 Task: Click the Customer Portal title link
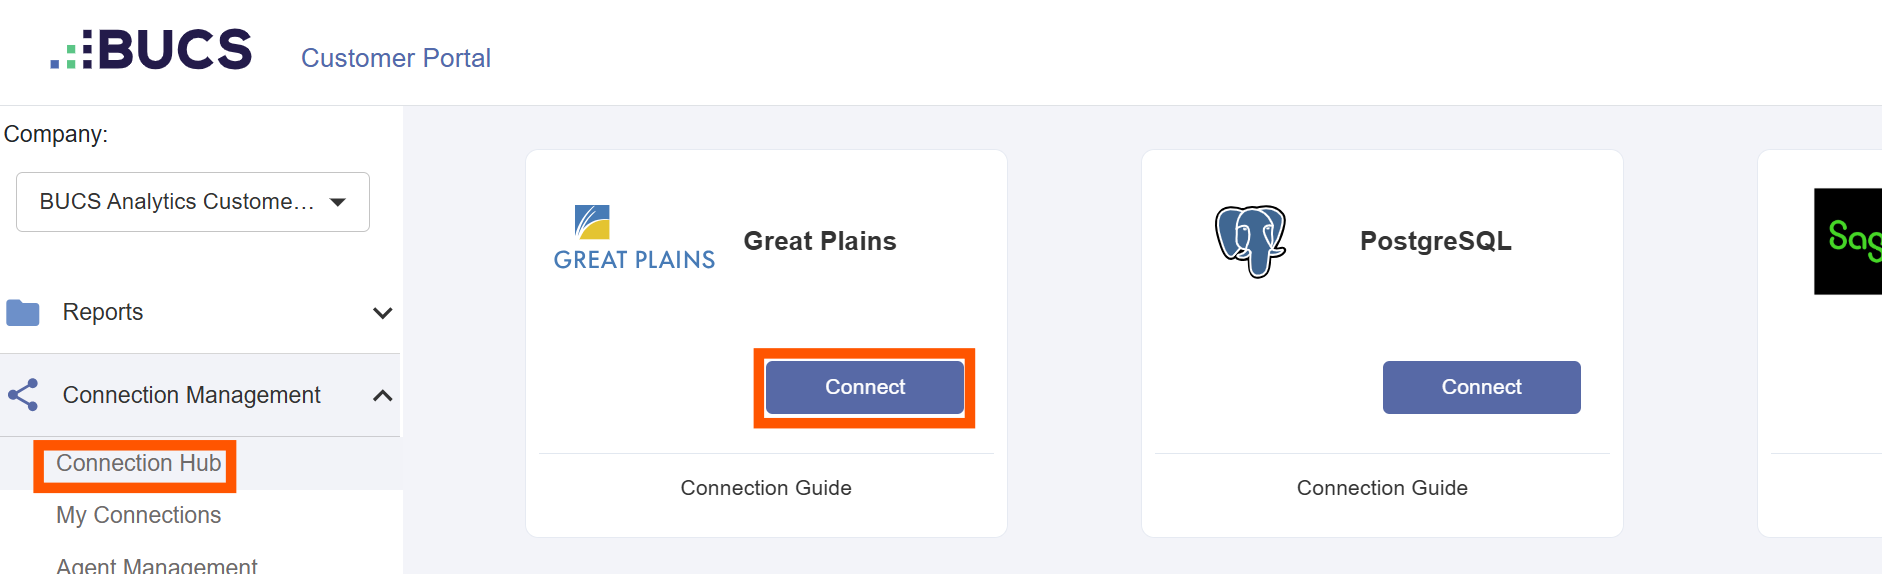pyautogui.click(x=396, y=58)
